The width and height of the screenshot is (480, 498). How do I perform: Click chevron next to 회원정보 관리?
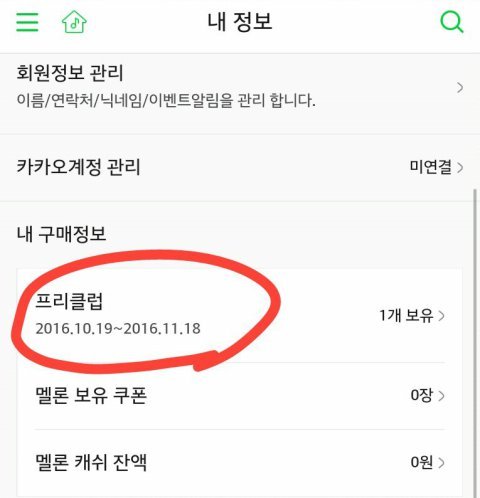(x=460, y=88)
